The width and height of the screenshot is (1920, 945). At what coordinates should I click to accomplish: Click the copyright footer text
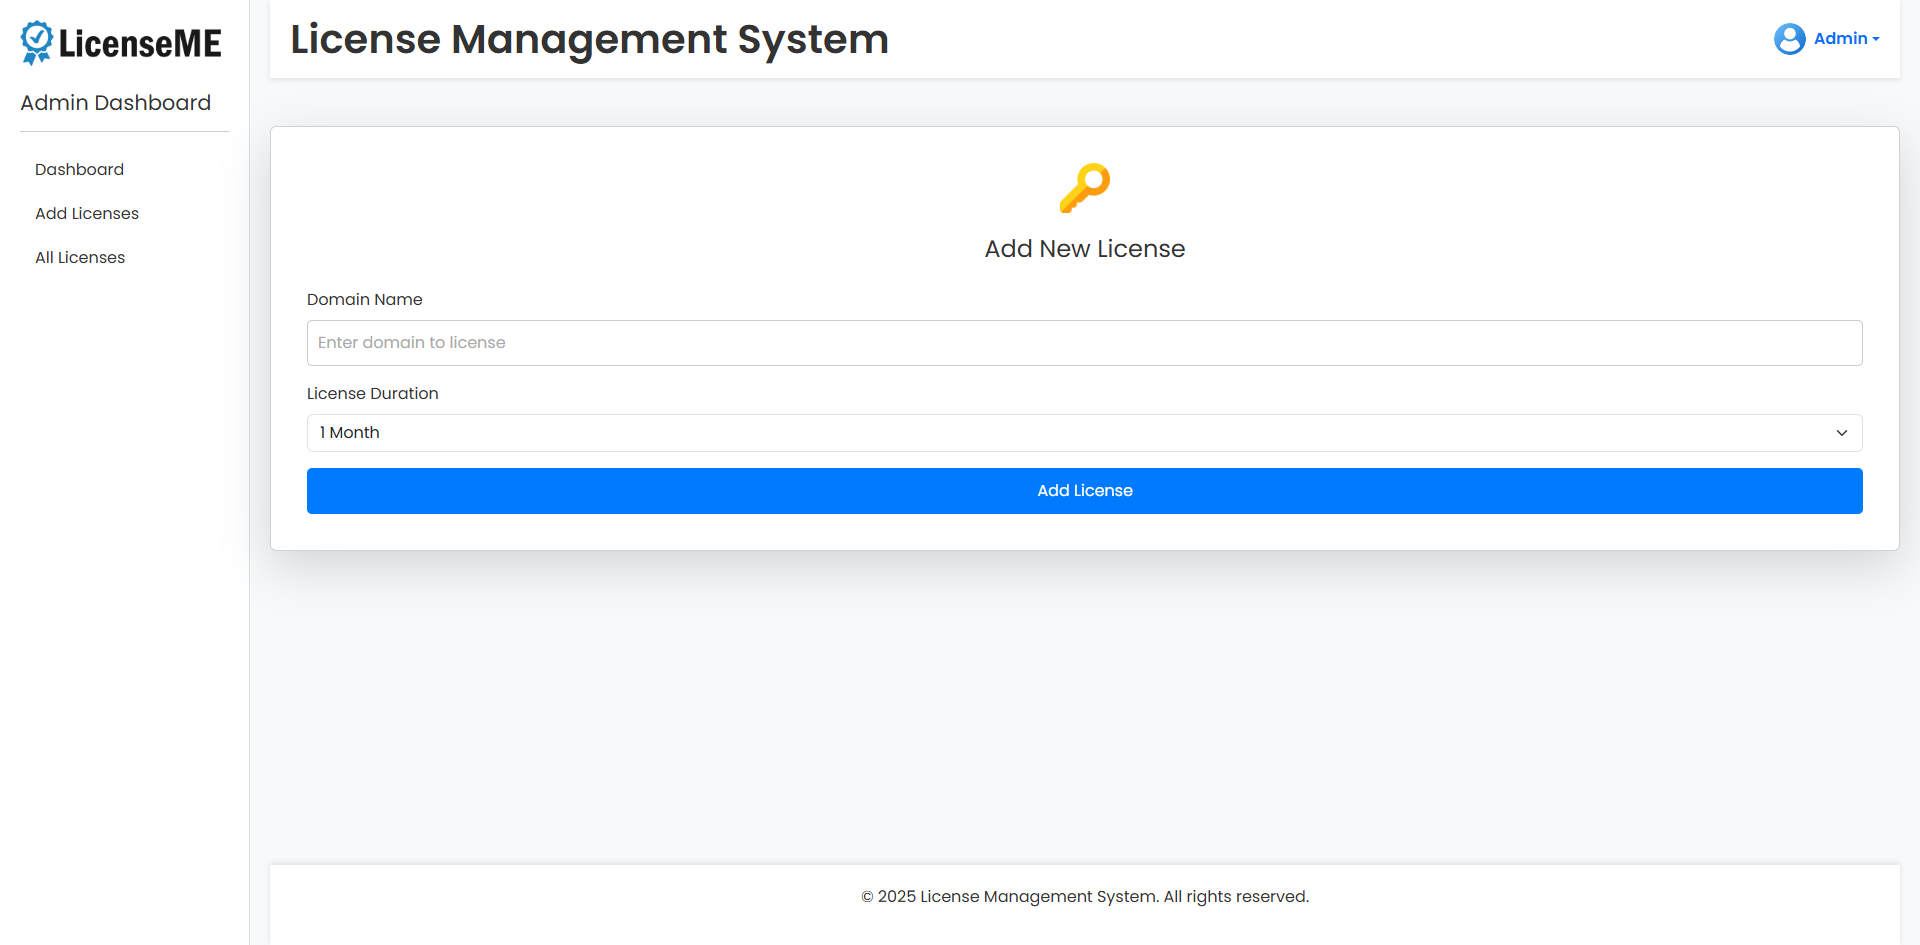point(1084,896)
